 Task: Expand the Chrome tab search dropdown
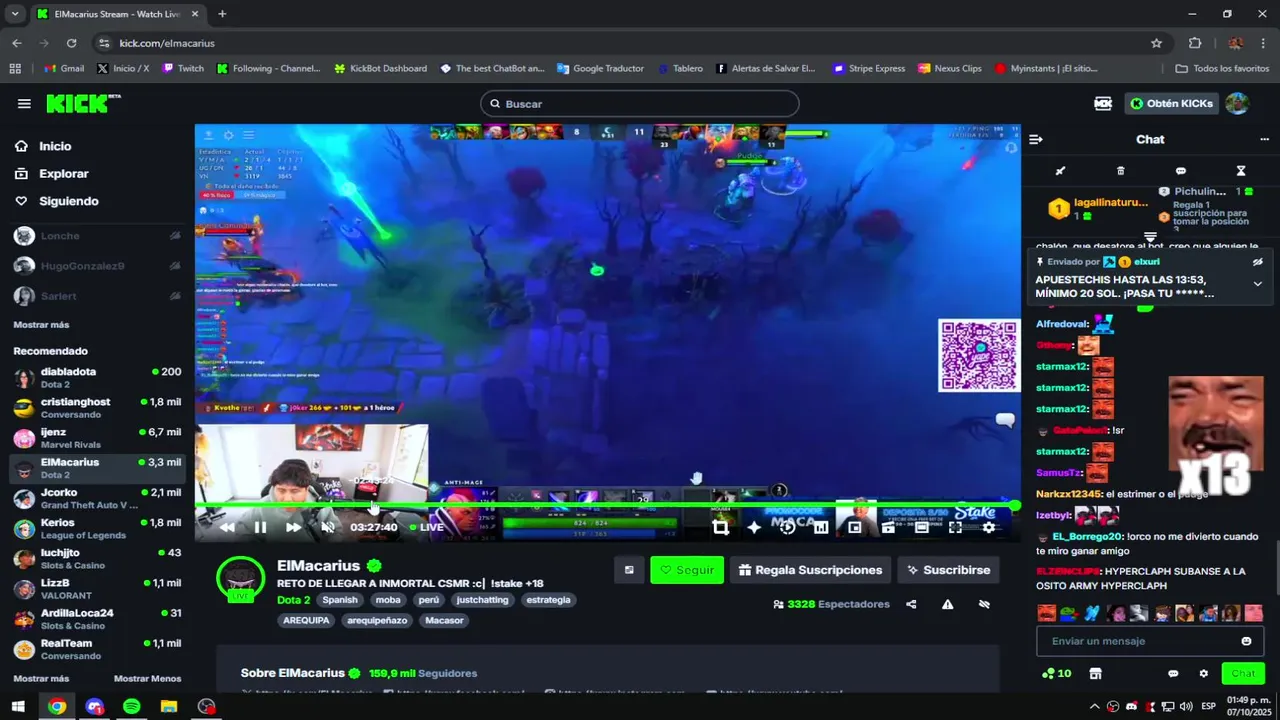(x=15, y=14)
